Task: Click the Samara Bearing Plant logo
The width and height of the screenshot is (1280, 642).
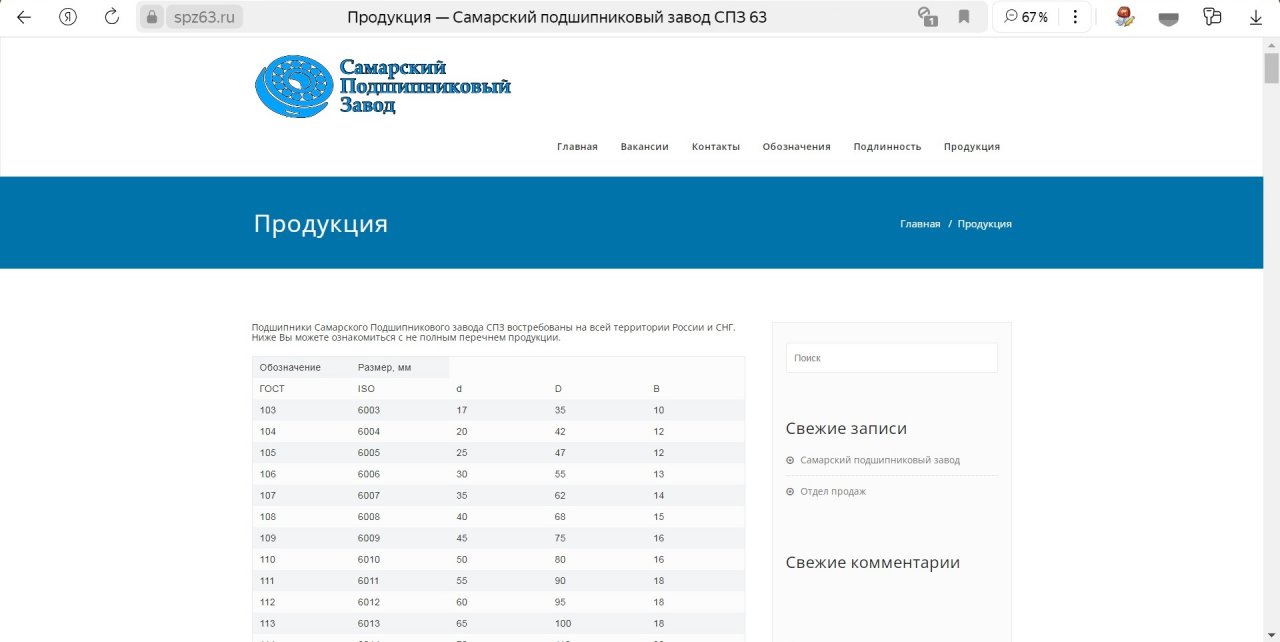Action: coord(382,86)
